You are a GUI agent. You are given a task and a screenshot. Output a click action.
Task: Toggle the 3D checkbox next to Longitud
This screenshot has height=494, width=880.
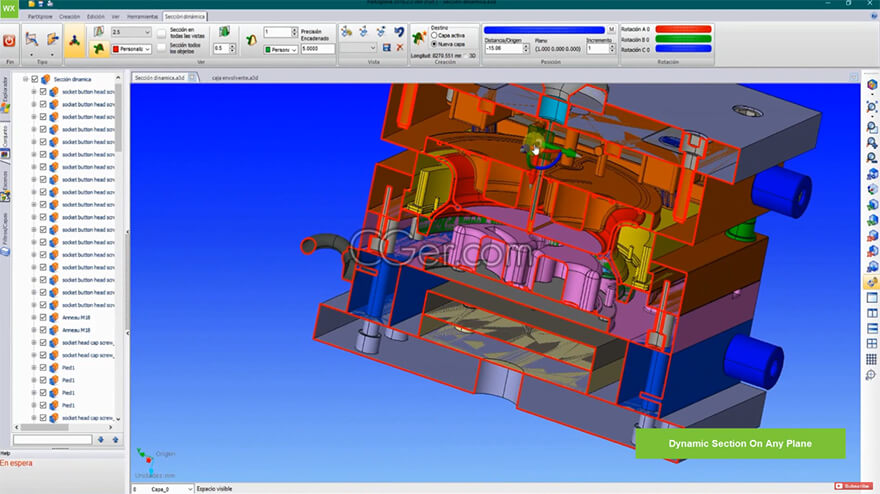pyautogui.click(x=465, y=56)
